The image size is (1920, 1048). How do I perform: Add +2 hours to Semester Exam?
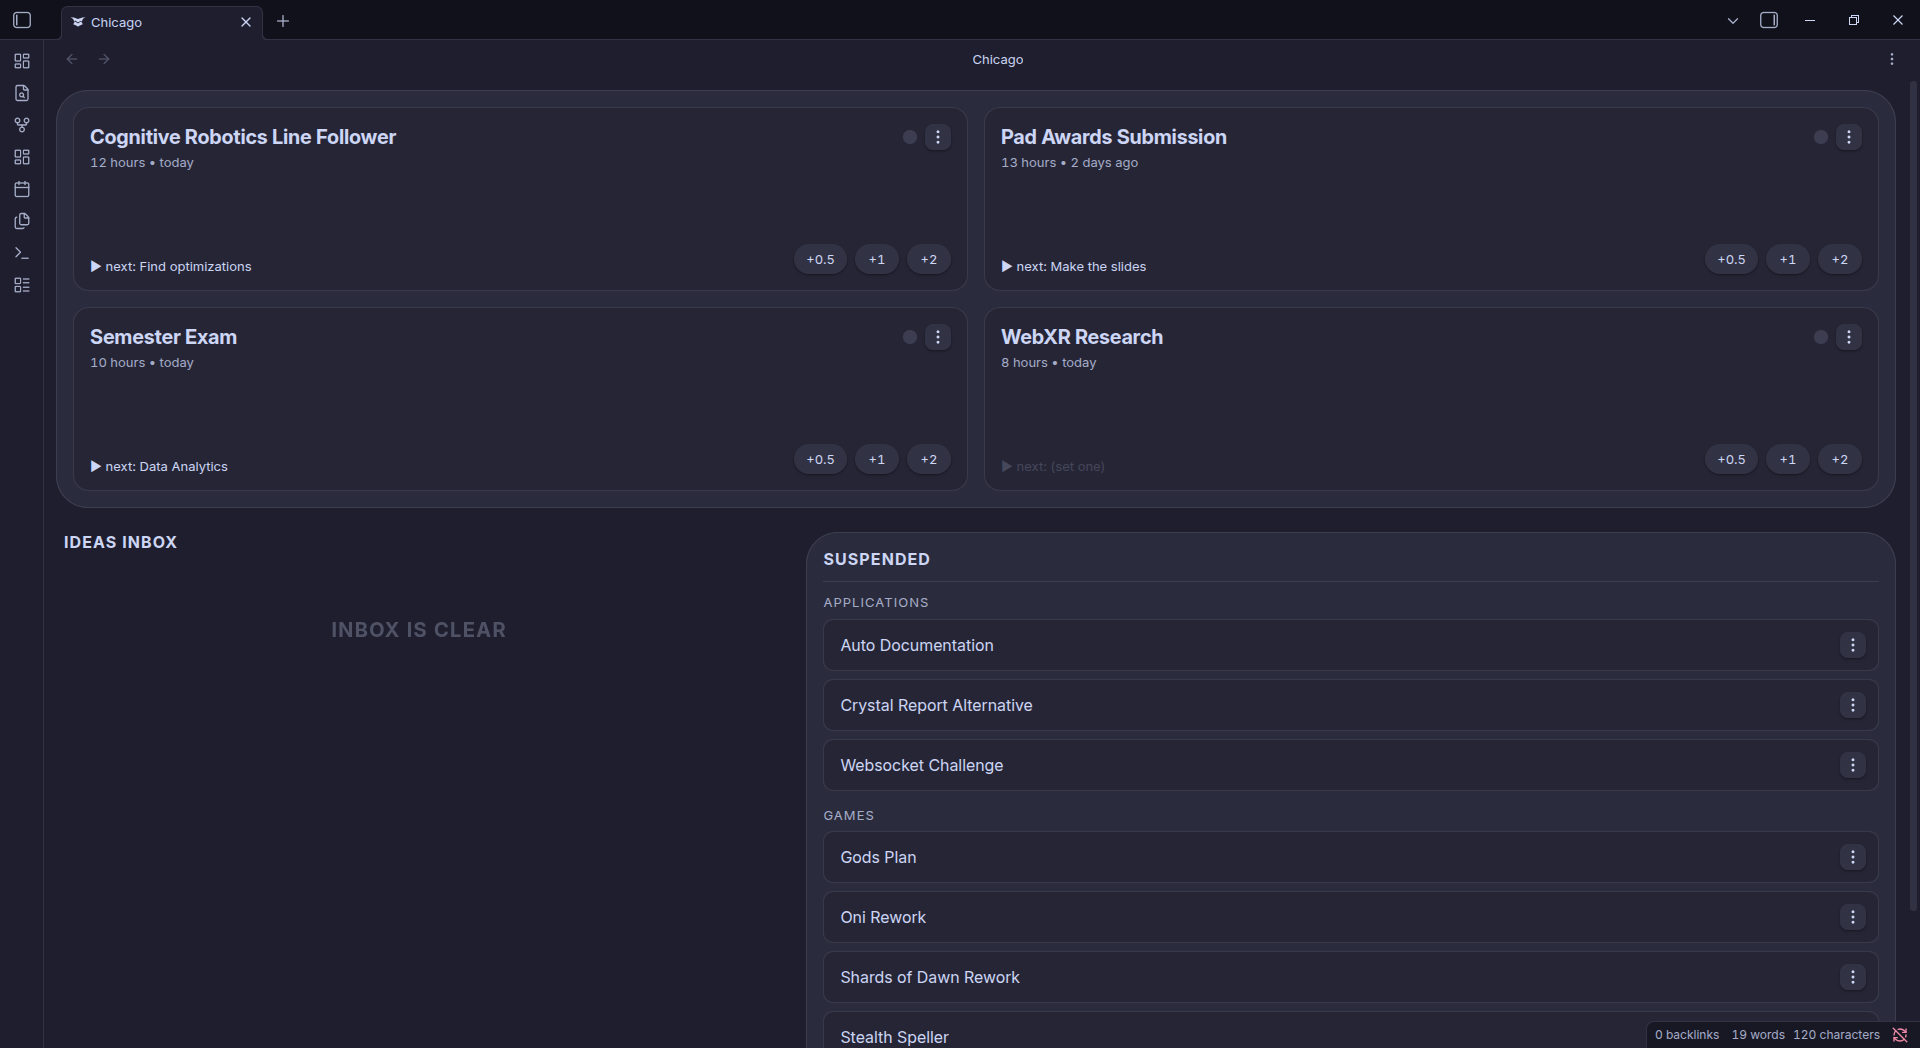(929, 459)
